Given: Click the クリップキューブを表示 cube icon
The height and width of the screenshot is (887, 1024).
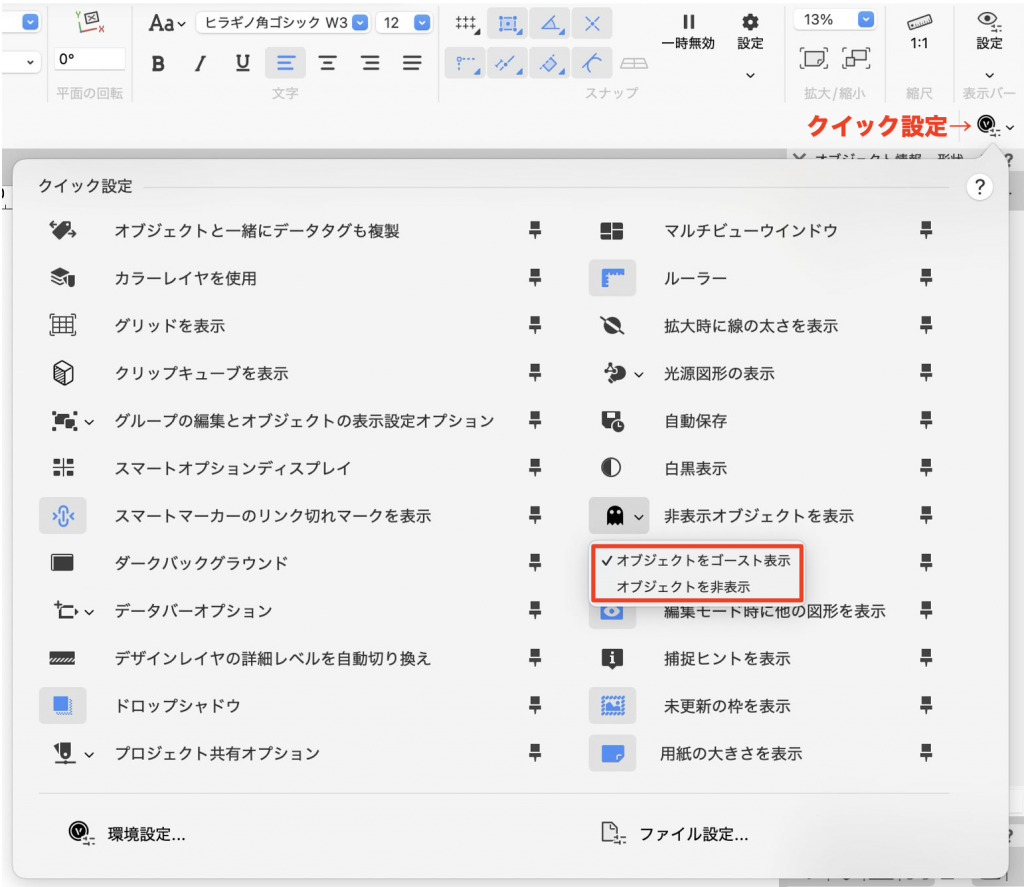Looking at the screenshot, I should [63, 373].
